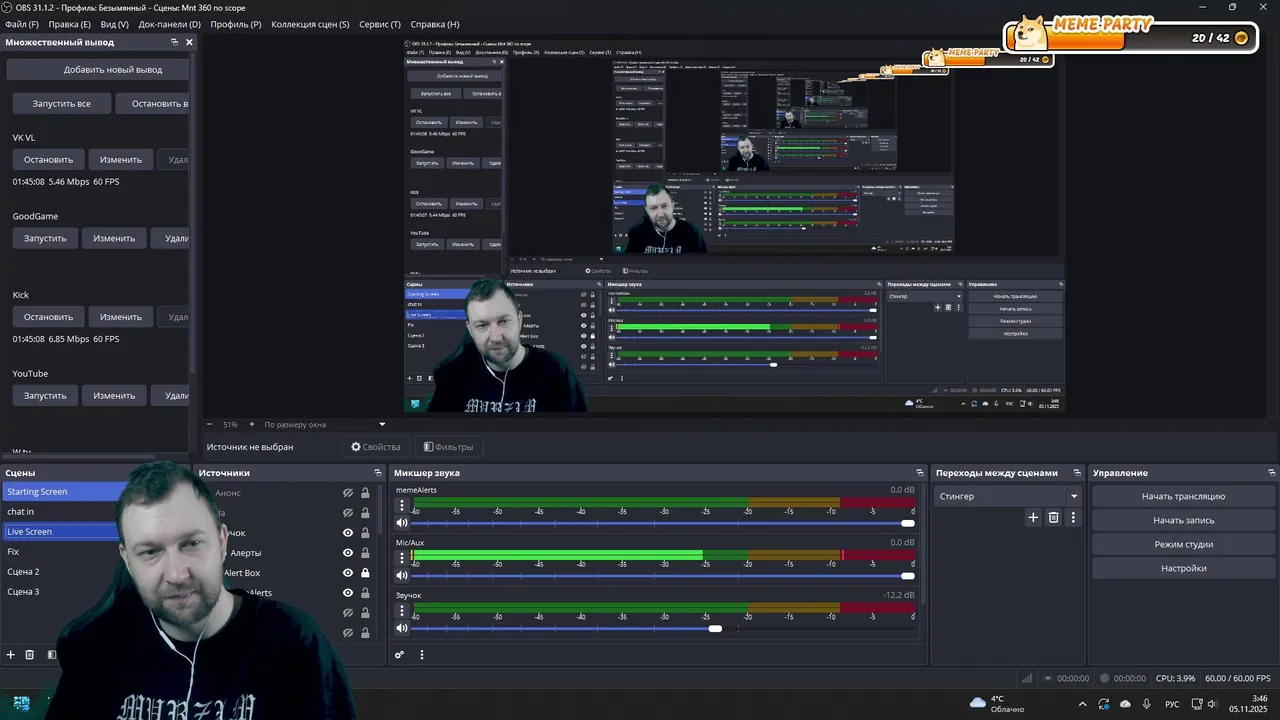Start the GoodGame output
This screenshot has height=720, width=1280.
pos(45,238)
